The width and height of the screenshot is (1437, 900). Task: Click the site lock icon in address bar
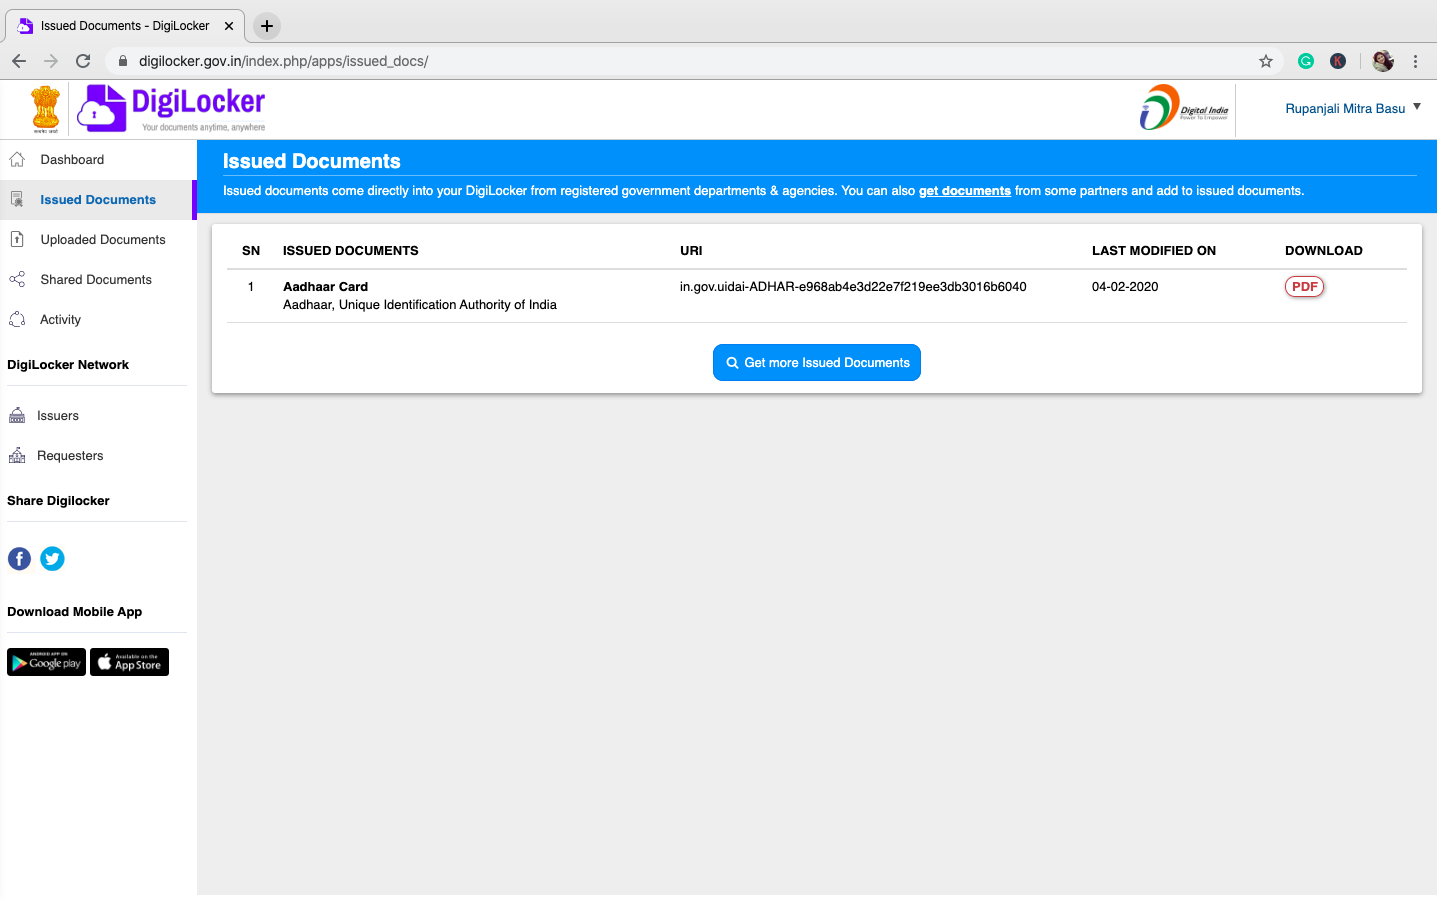123,61
